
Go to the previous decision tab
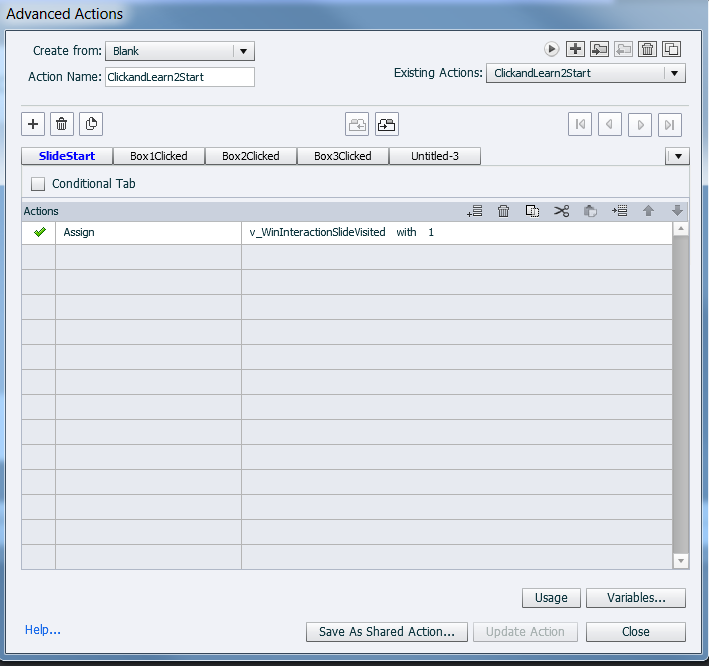click(610, 124)
